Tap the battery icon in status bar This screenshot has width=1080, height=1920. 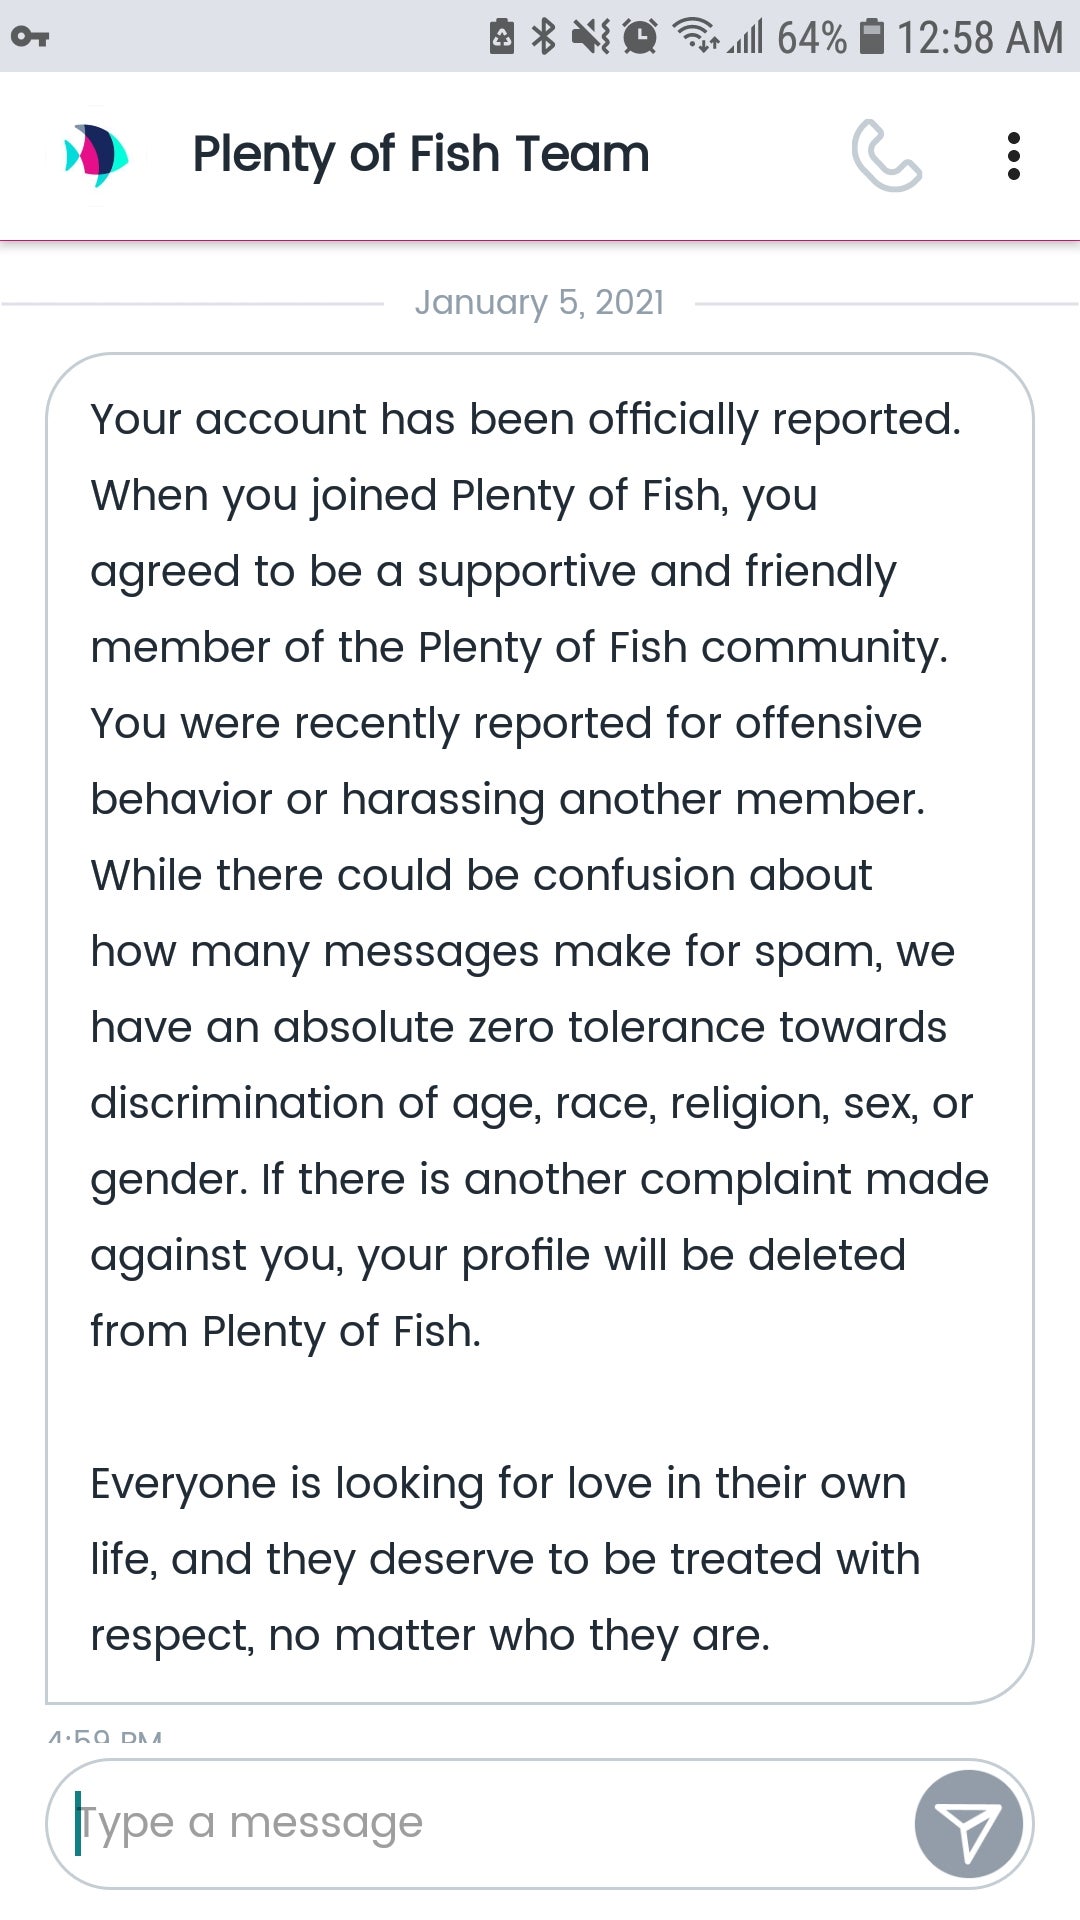[872, 37]
